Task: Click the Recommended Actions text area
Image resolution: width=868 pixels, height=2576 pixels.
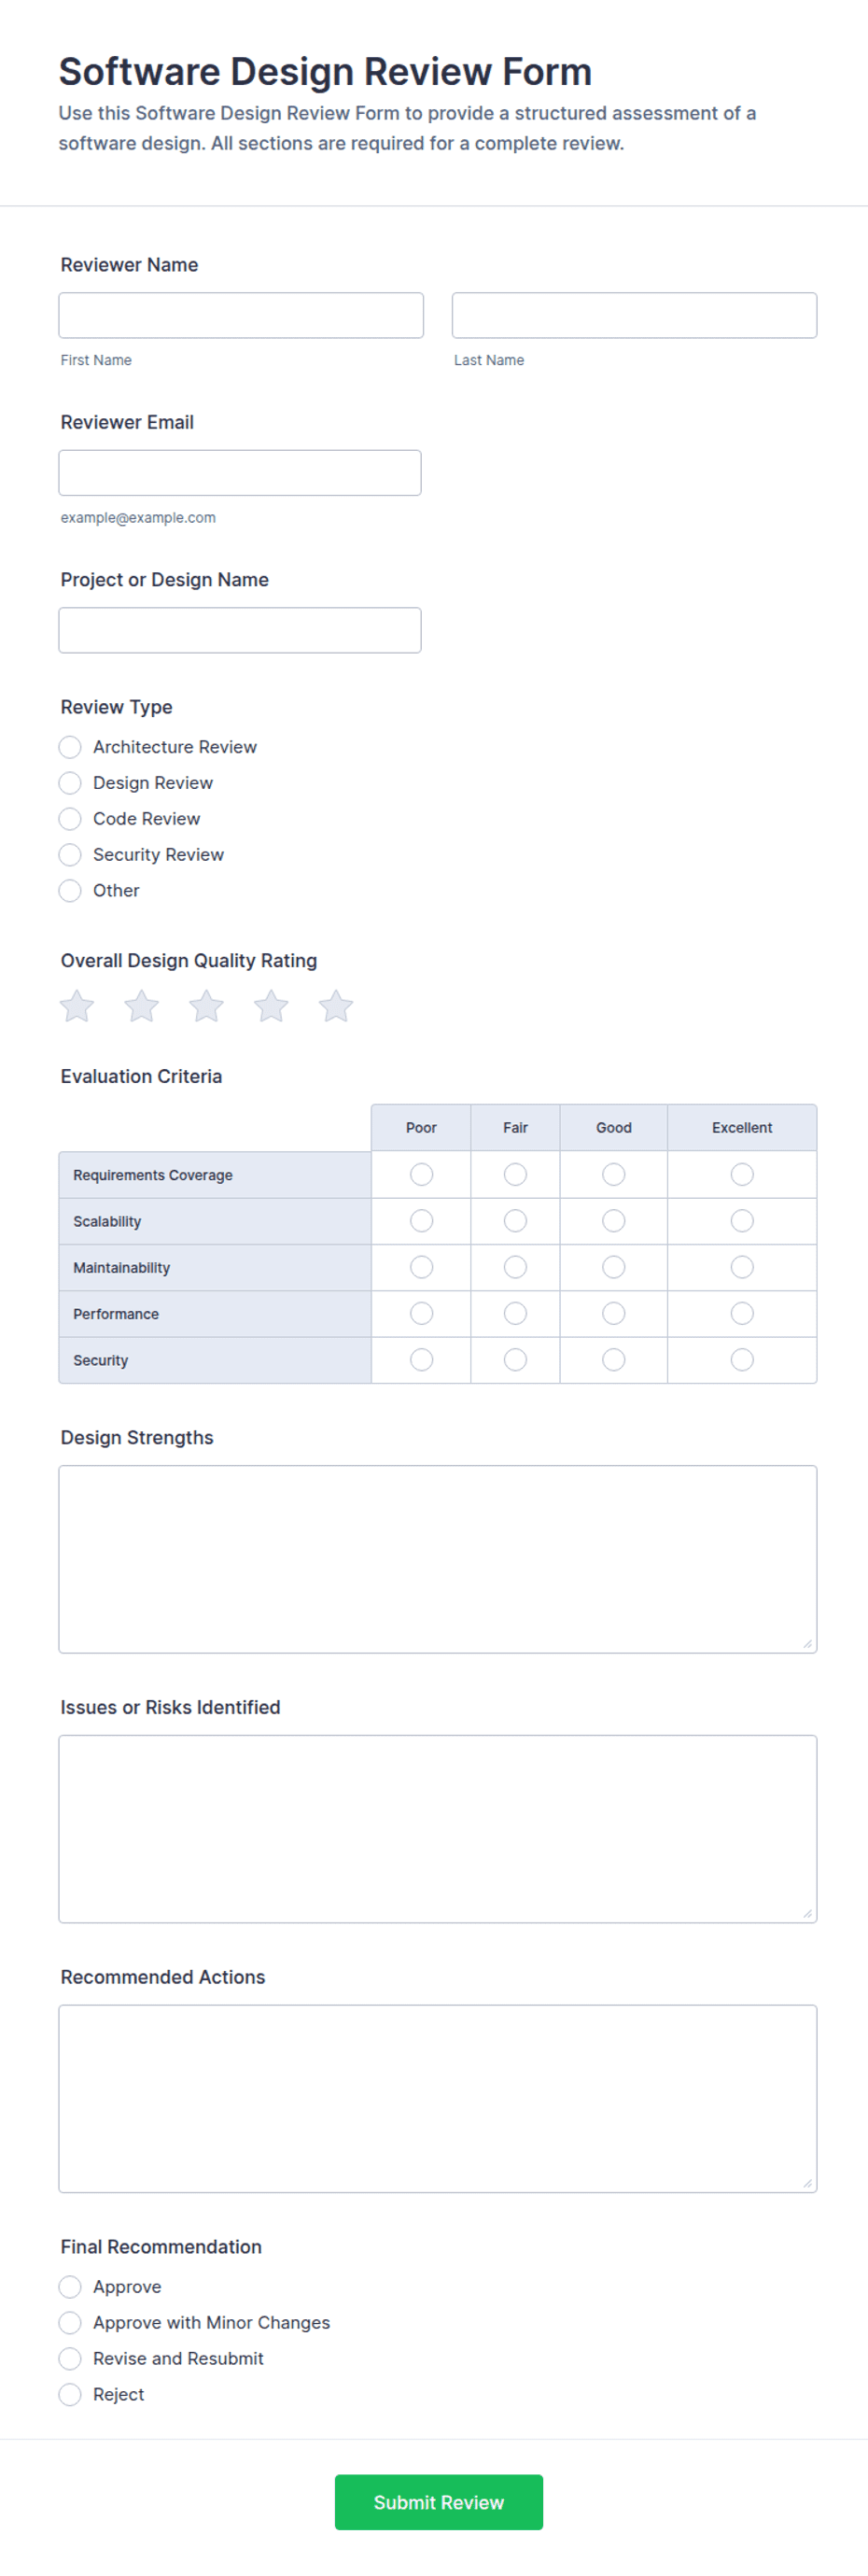Action: tap(438, 2098)
